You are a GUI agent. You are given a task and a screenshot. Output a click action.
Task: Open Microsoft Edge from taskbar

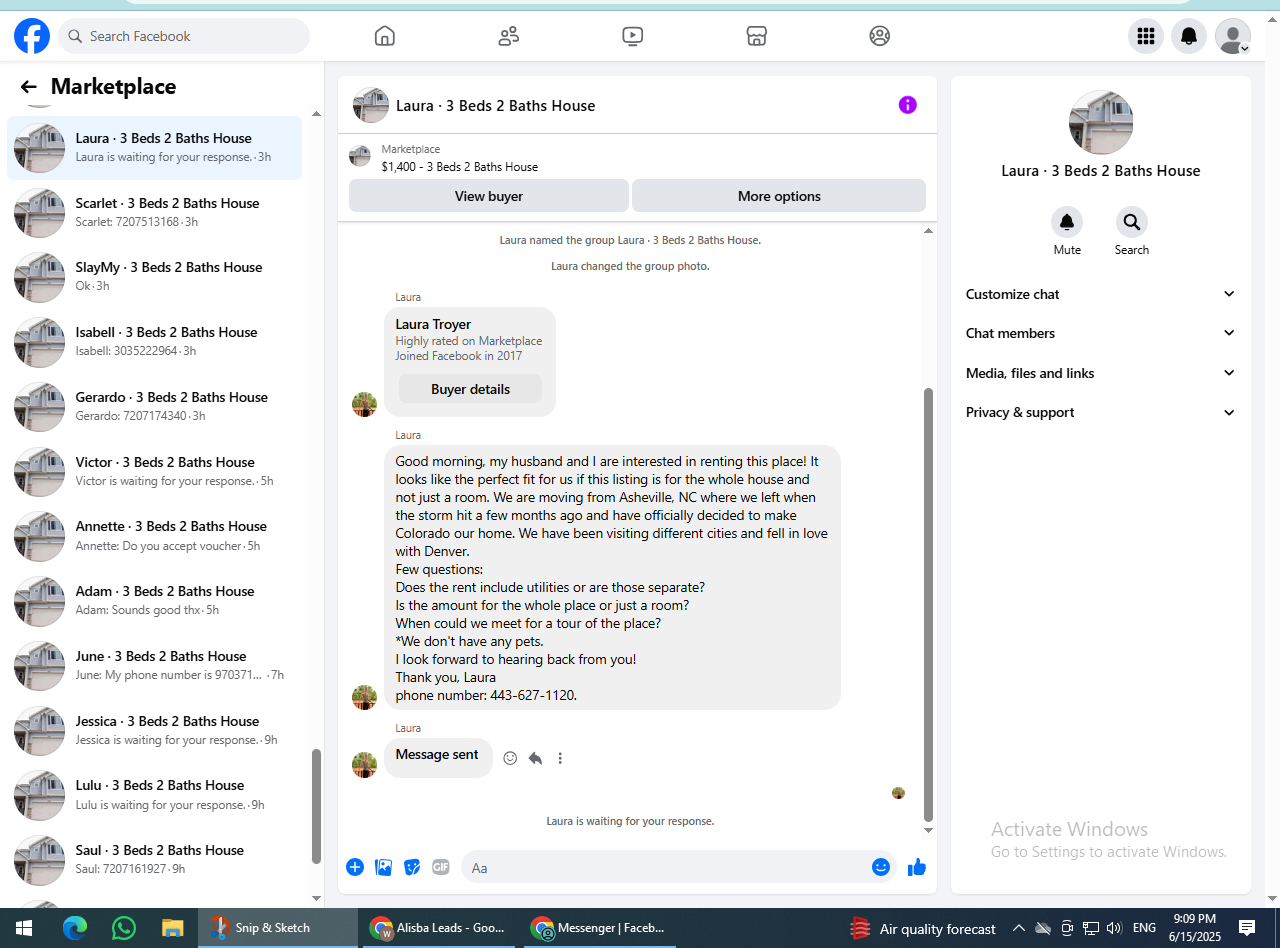coord(75,928)
